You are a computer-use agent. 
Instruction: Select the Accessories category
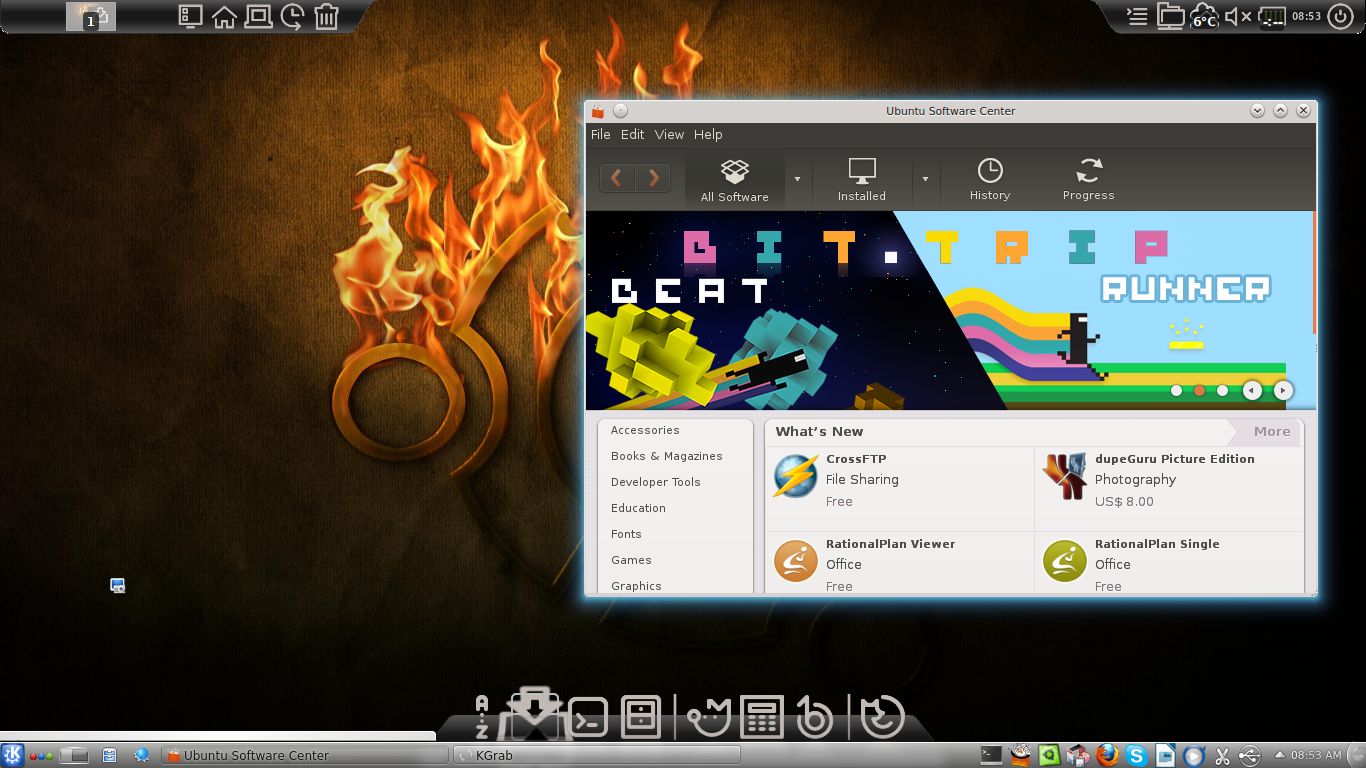coord(645,430)
